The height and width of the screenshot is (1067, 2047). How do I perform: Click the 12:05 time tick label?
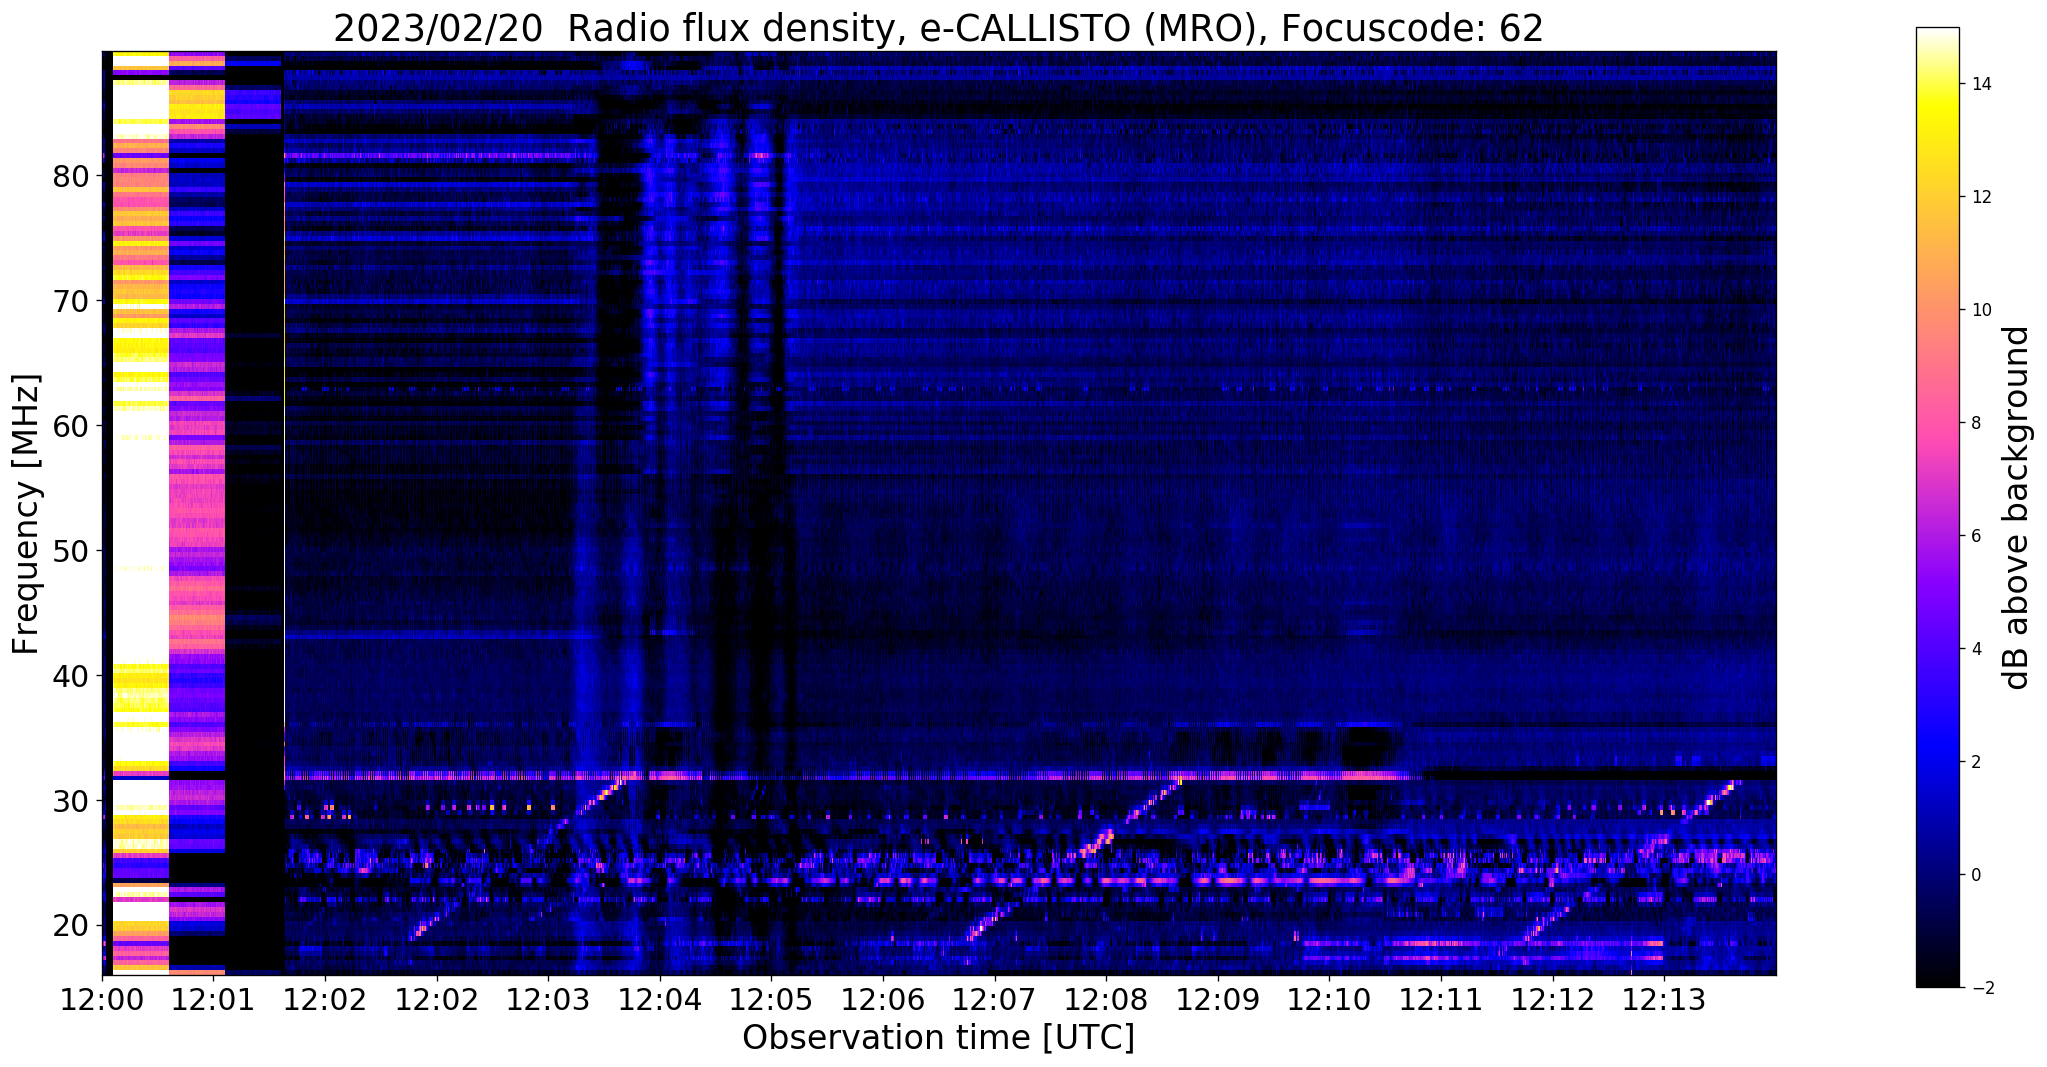click(x=771, y=999)
